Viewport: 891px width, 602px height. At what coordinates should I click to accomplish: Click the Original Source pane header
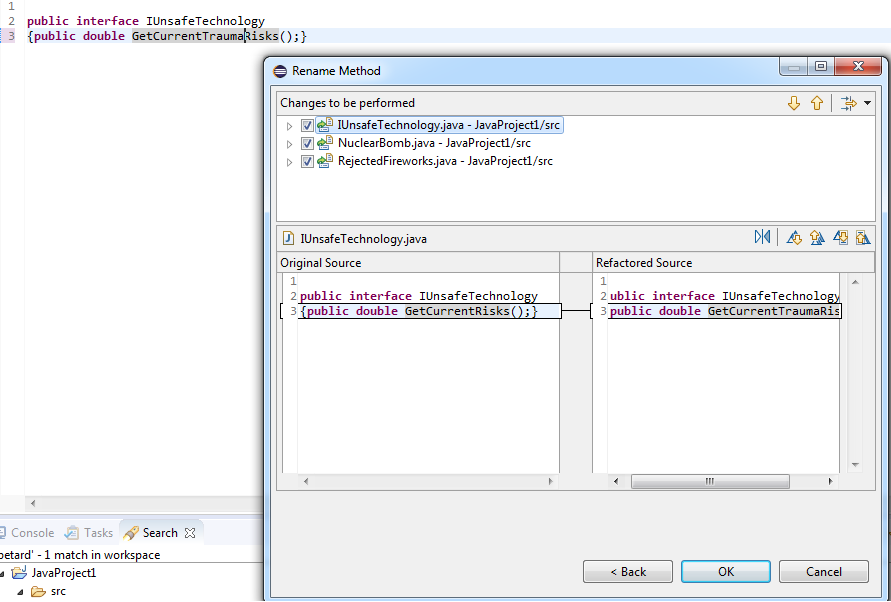tap(419, 263)
